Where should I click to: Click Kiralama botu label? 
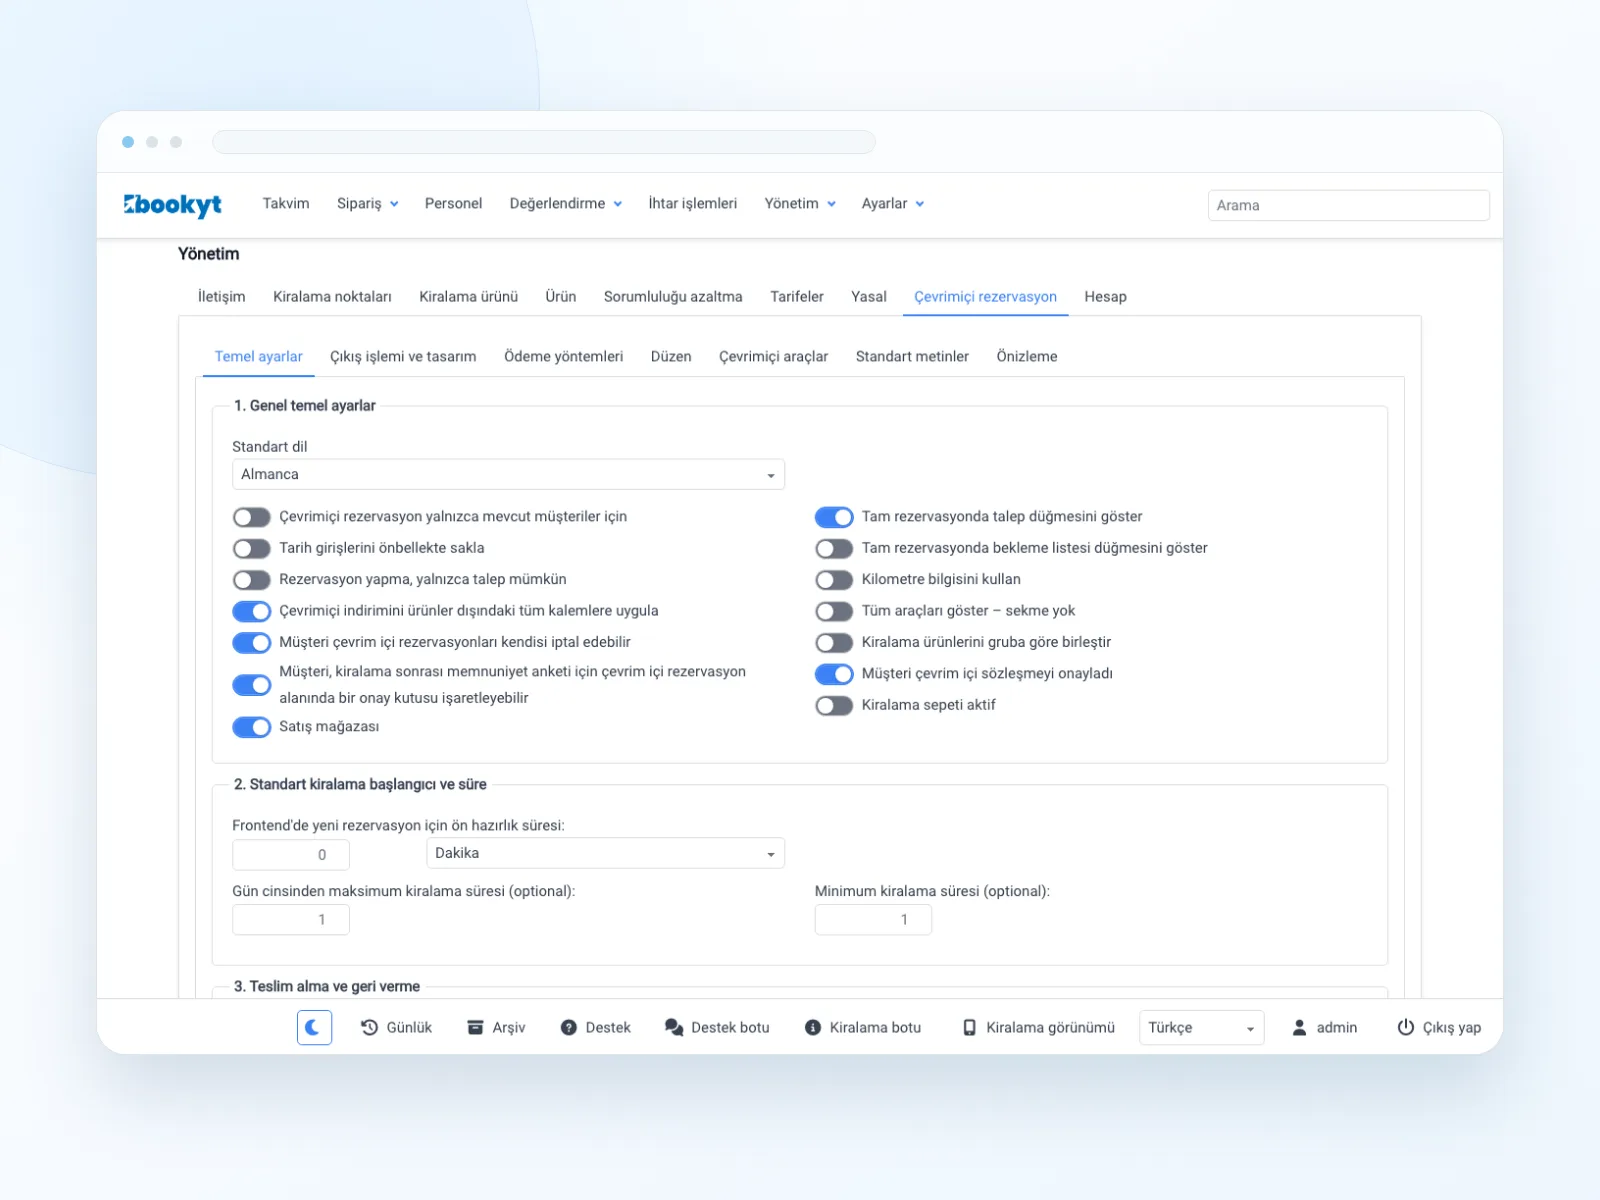click(x=875, y=1027)
